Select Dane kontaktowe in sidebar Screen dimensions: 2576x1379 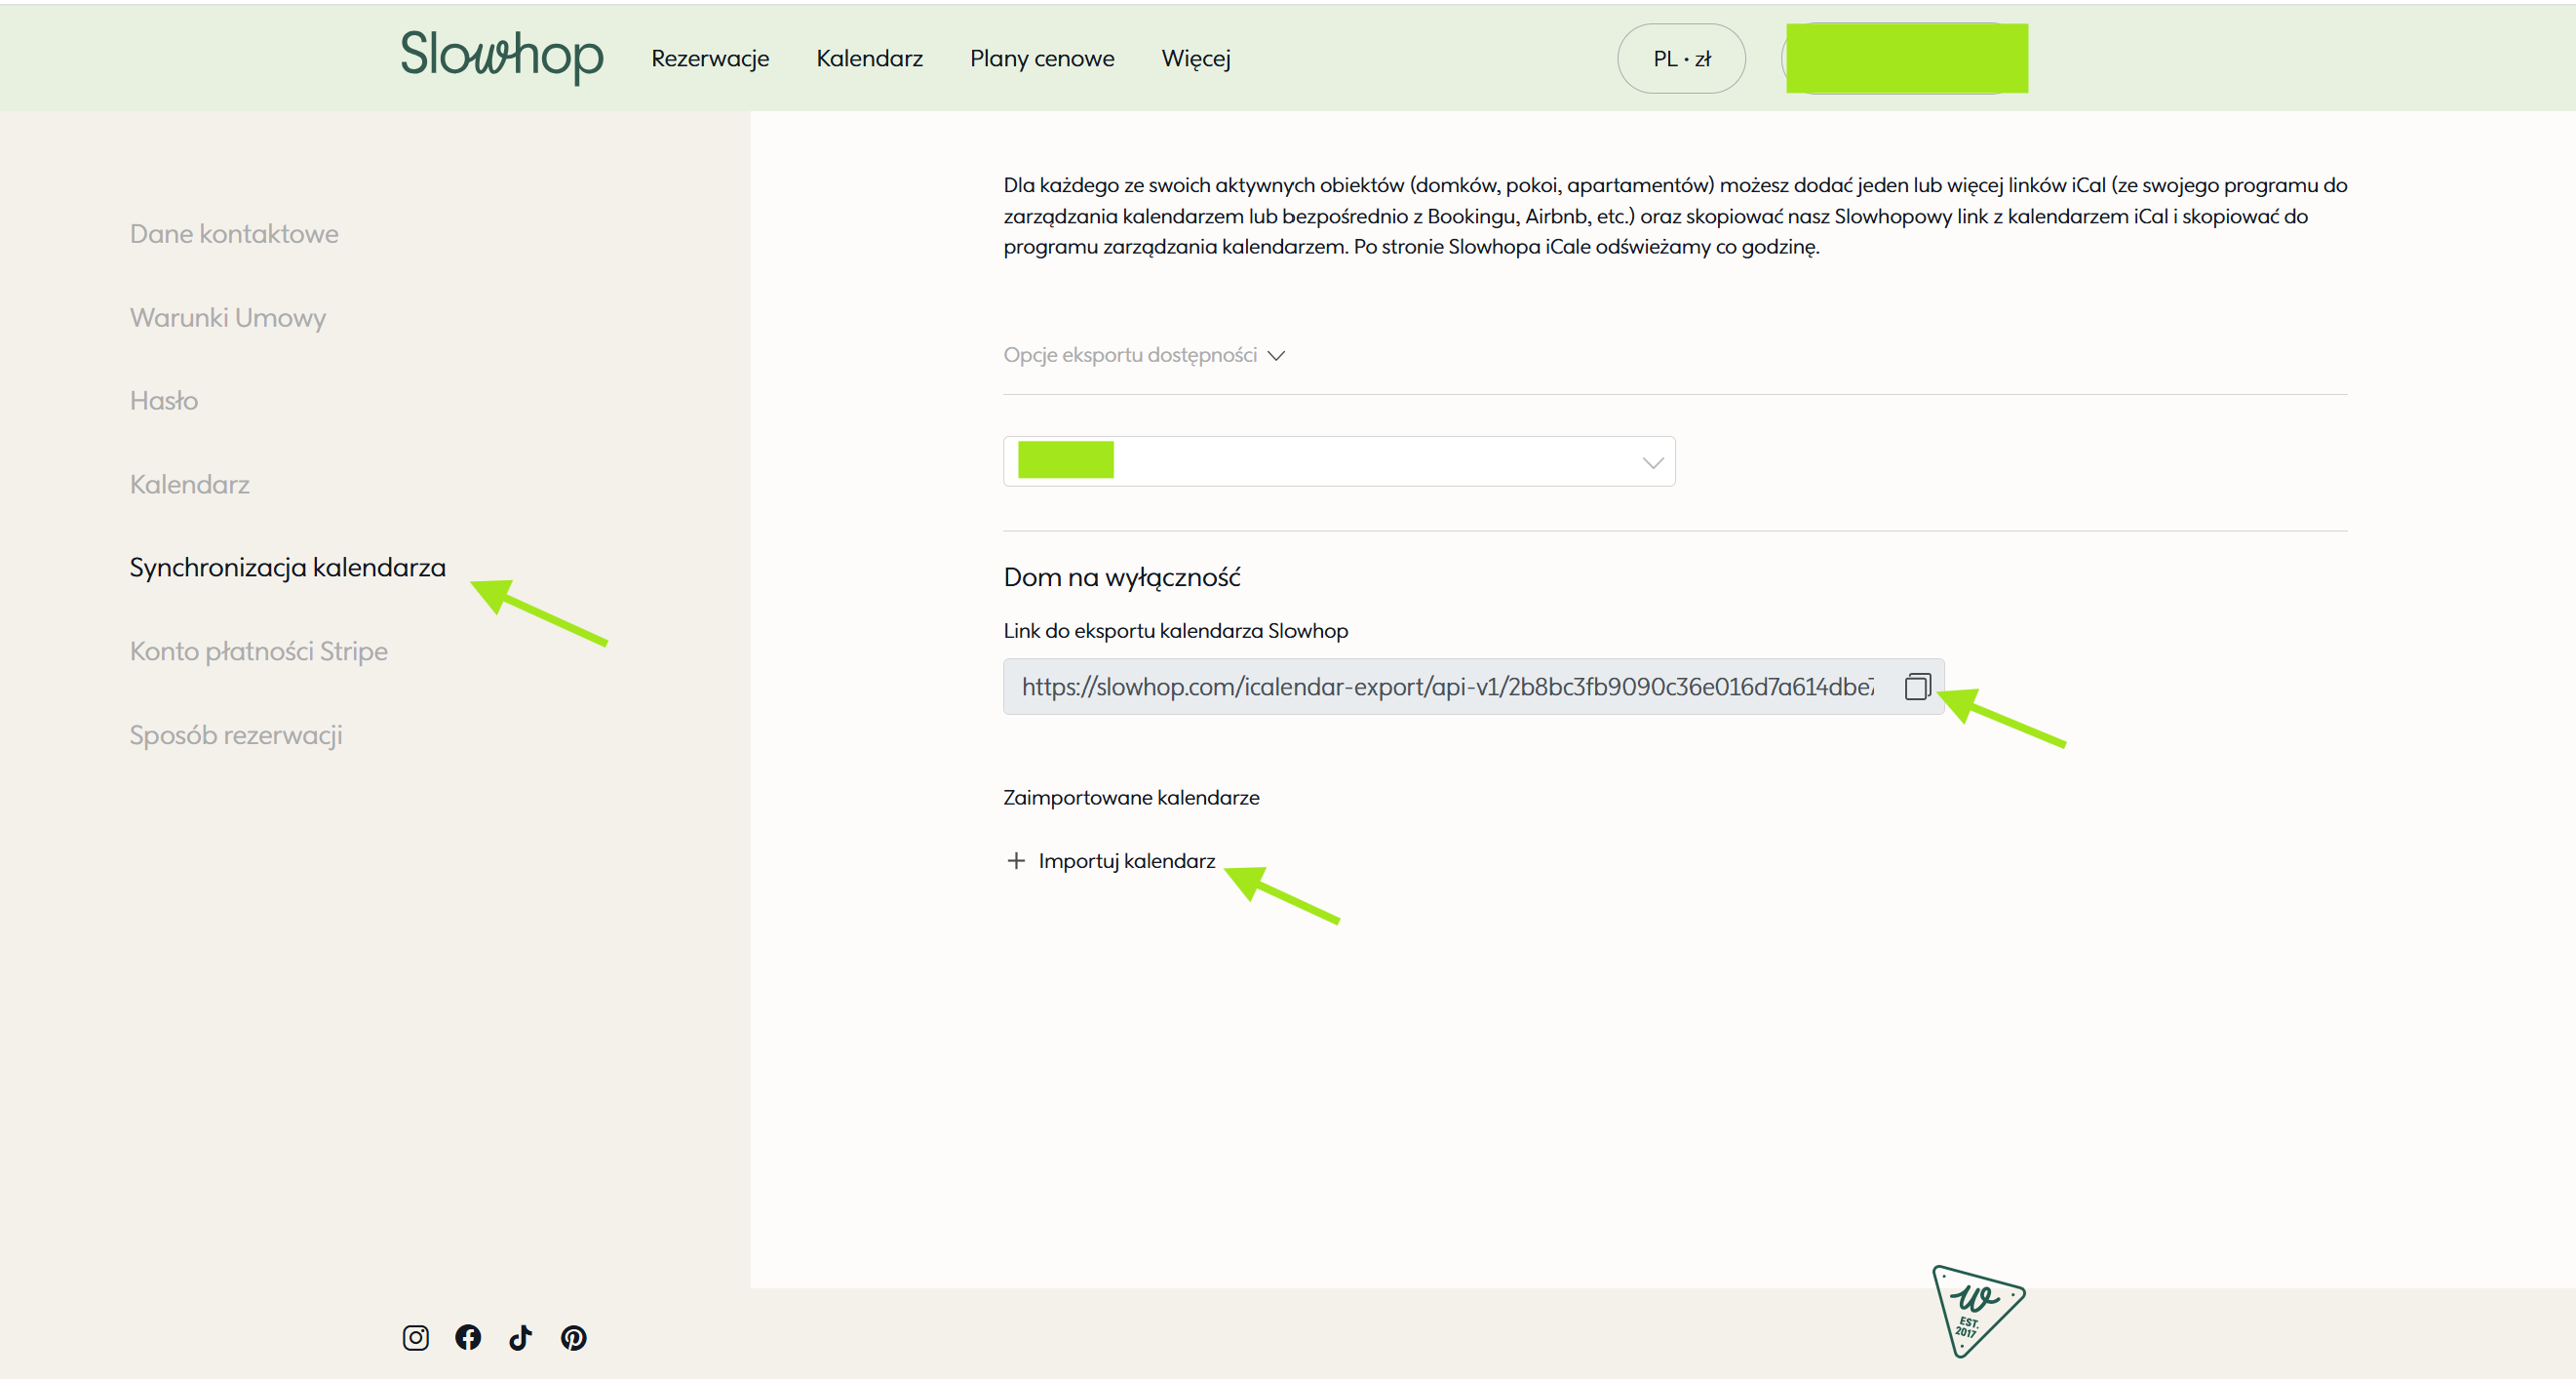[234, 234]
